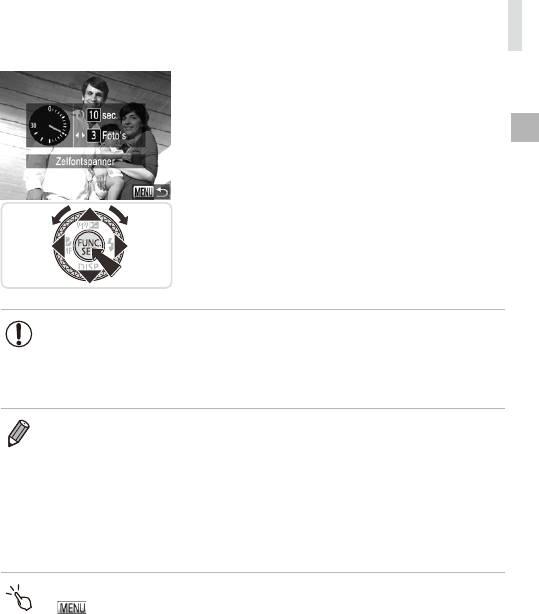Select the 3 Foto's count value box

click(x=93, y=135)
